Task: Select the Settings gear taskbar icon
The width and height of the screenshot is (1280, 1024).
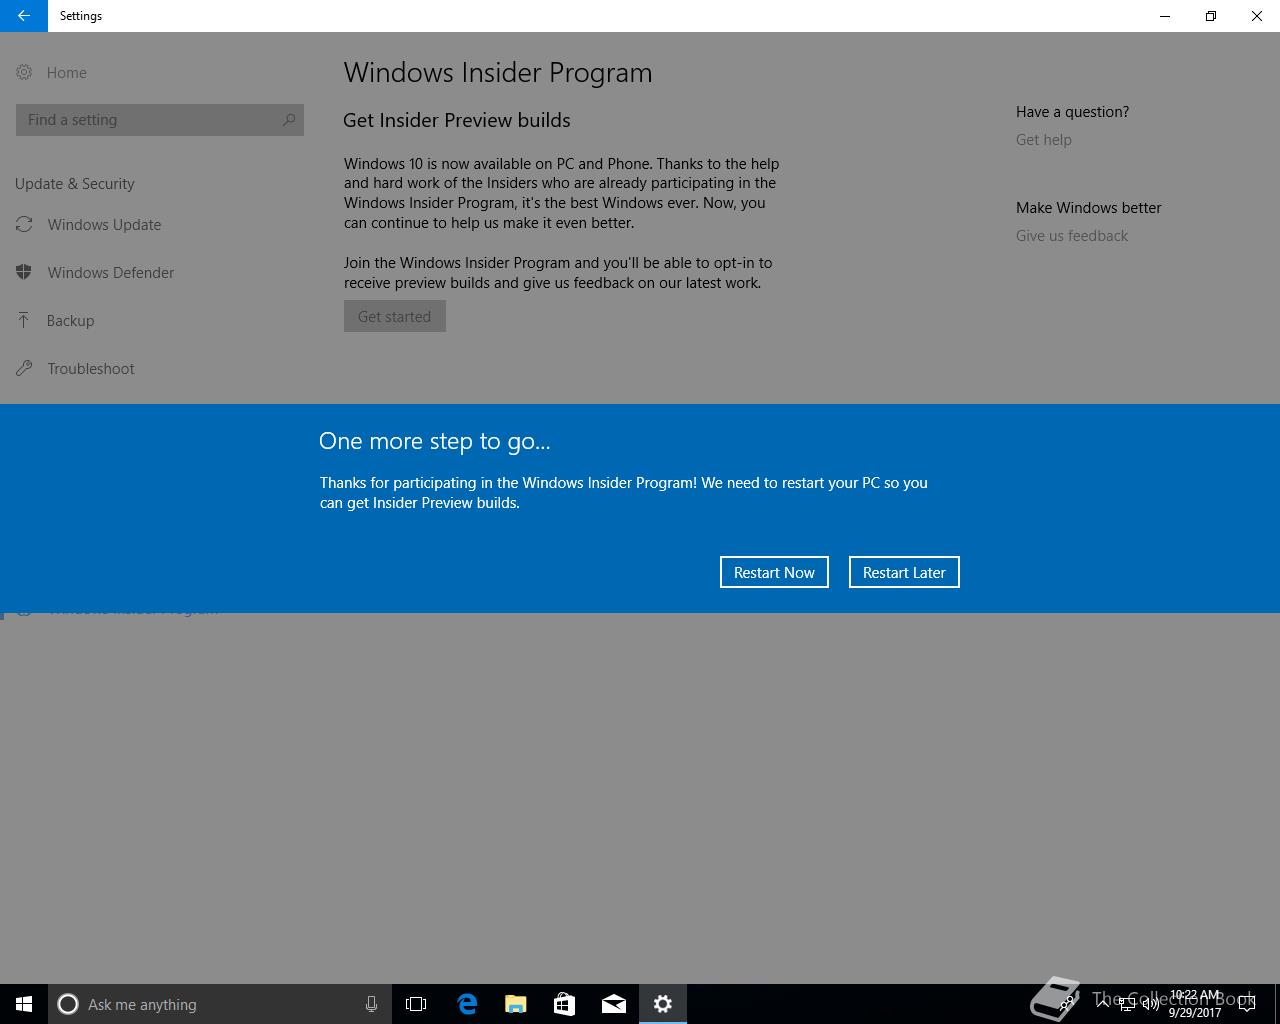Action: (x=662, y=1004)
